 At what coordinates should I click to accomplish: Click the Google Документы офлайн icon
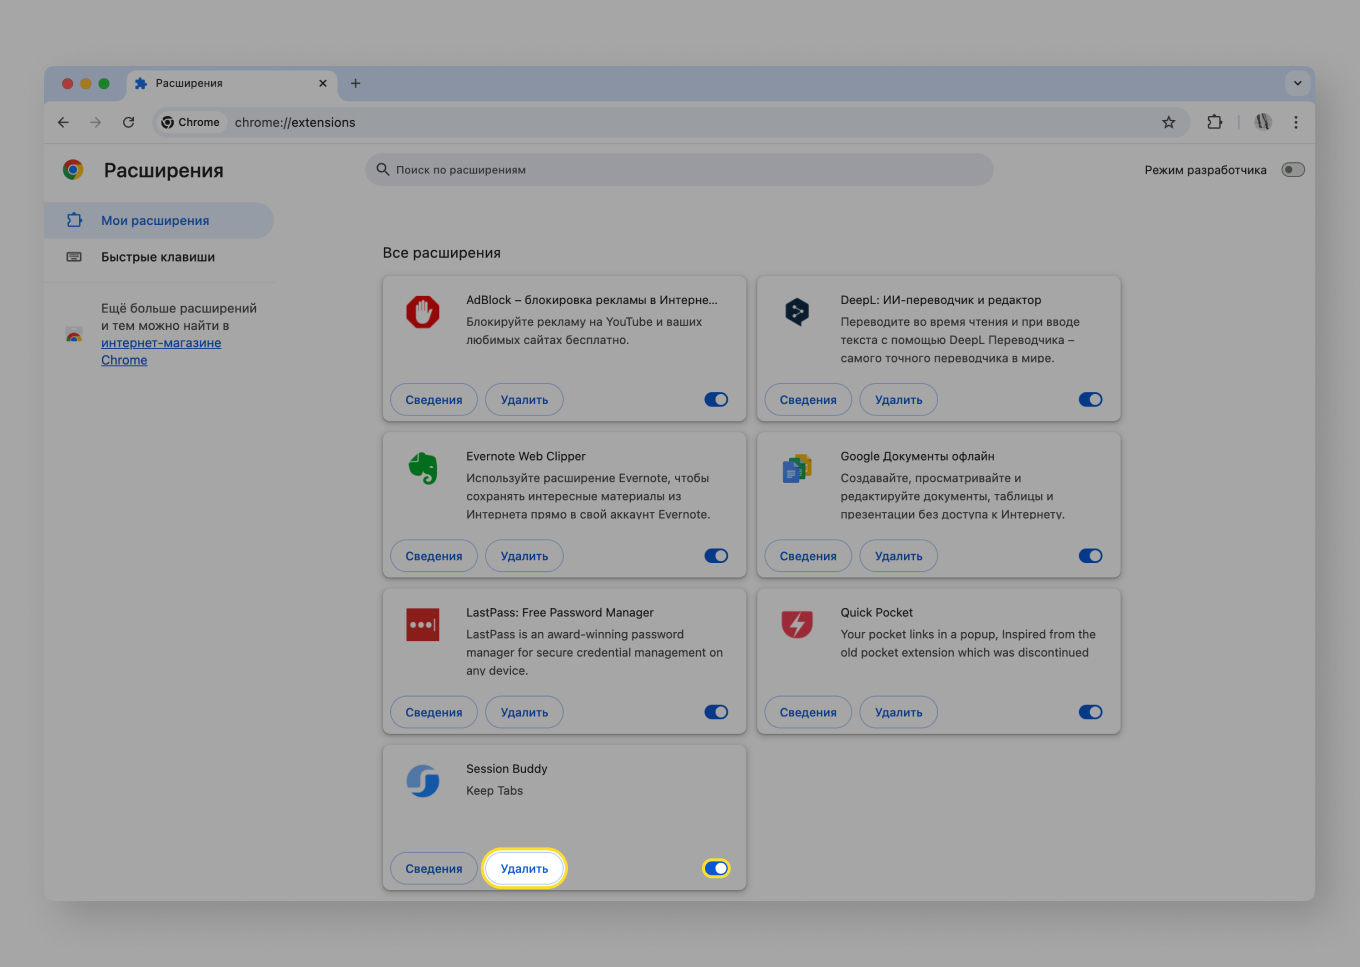click(796, 468)
